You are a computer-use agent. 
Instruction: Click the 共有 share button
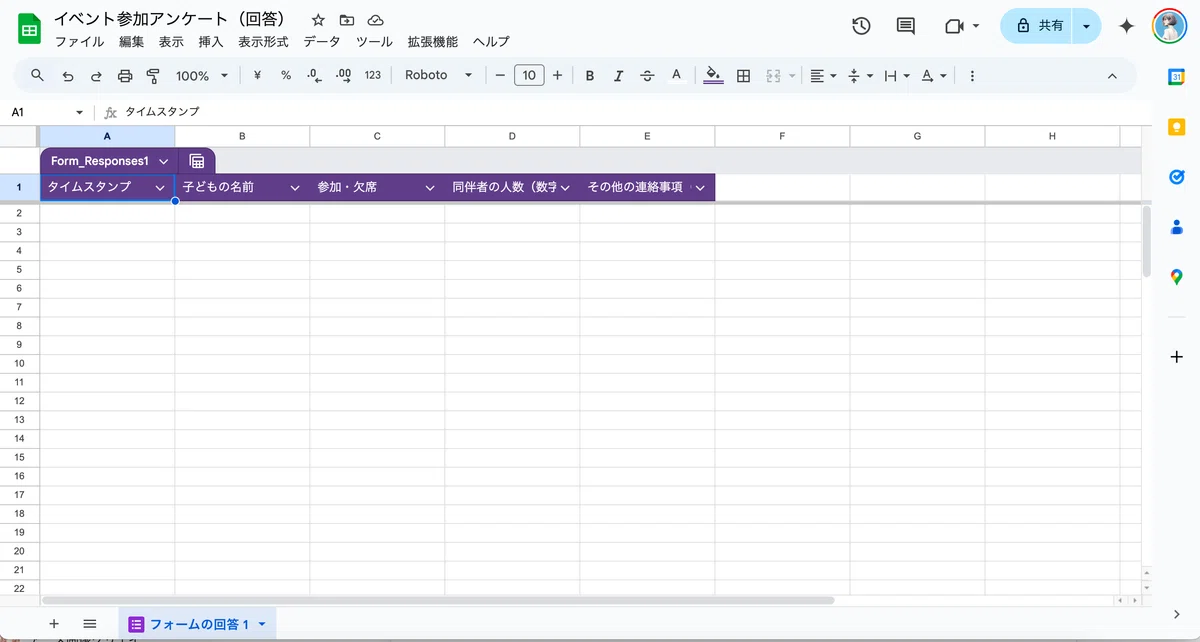[1037, 26]
